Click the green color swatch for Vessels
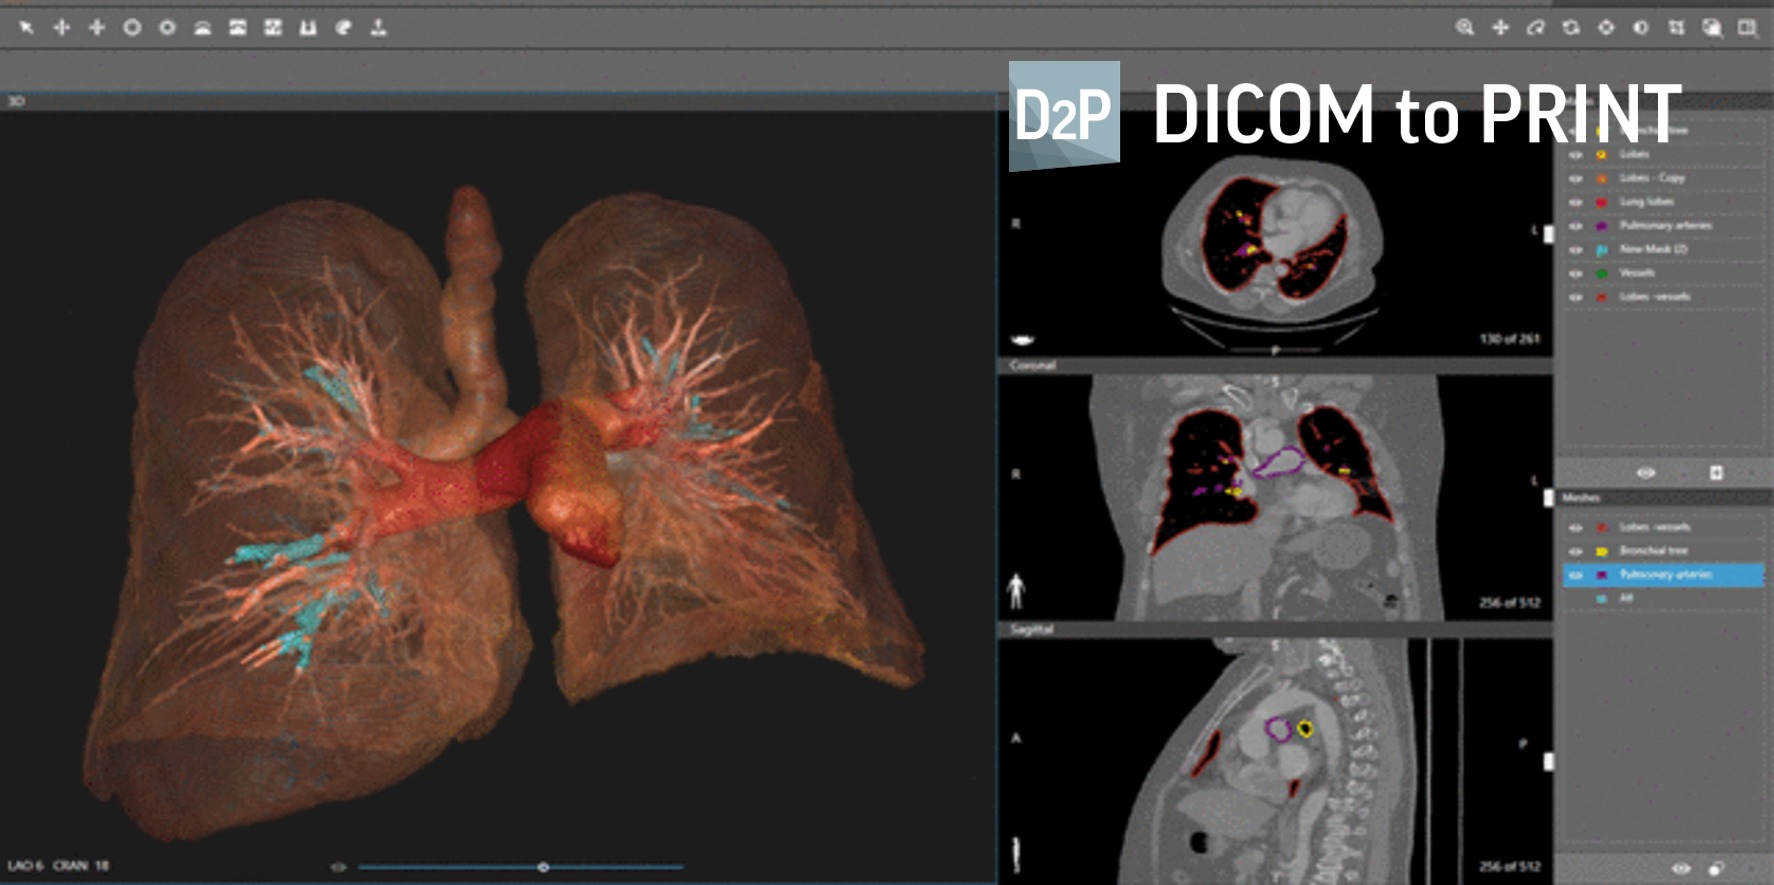 (x=1601, y=273)
